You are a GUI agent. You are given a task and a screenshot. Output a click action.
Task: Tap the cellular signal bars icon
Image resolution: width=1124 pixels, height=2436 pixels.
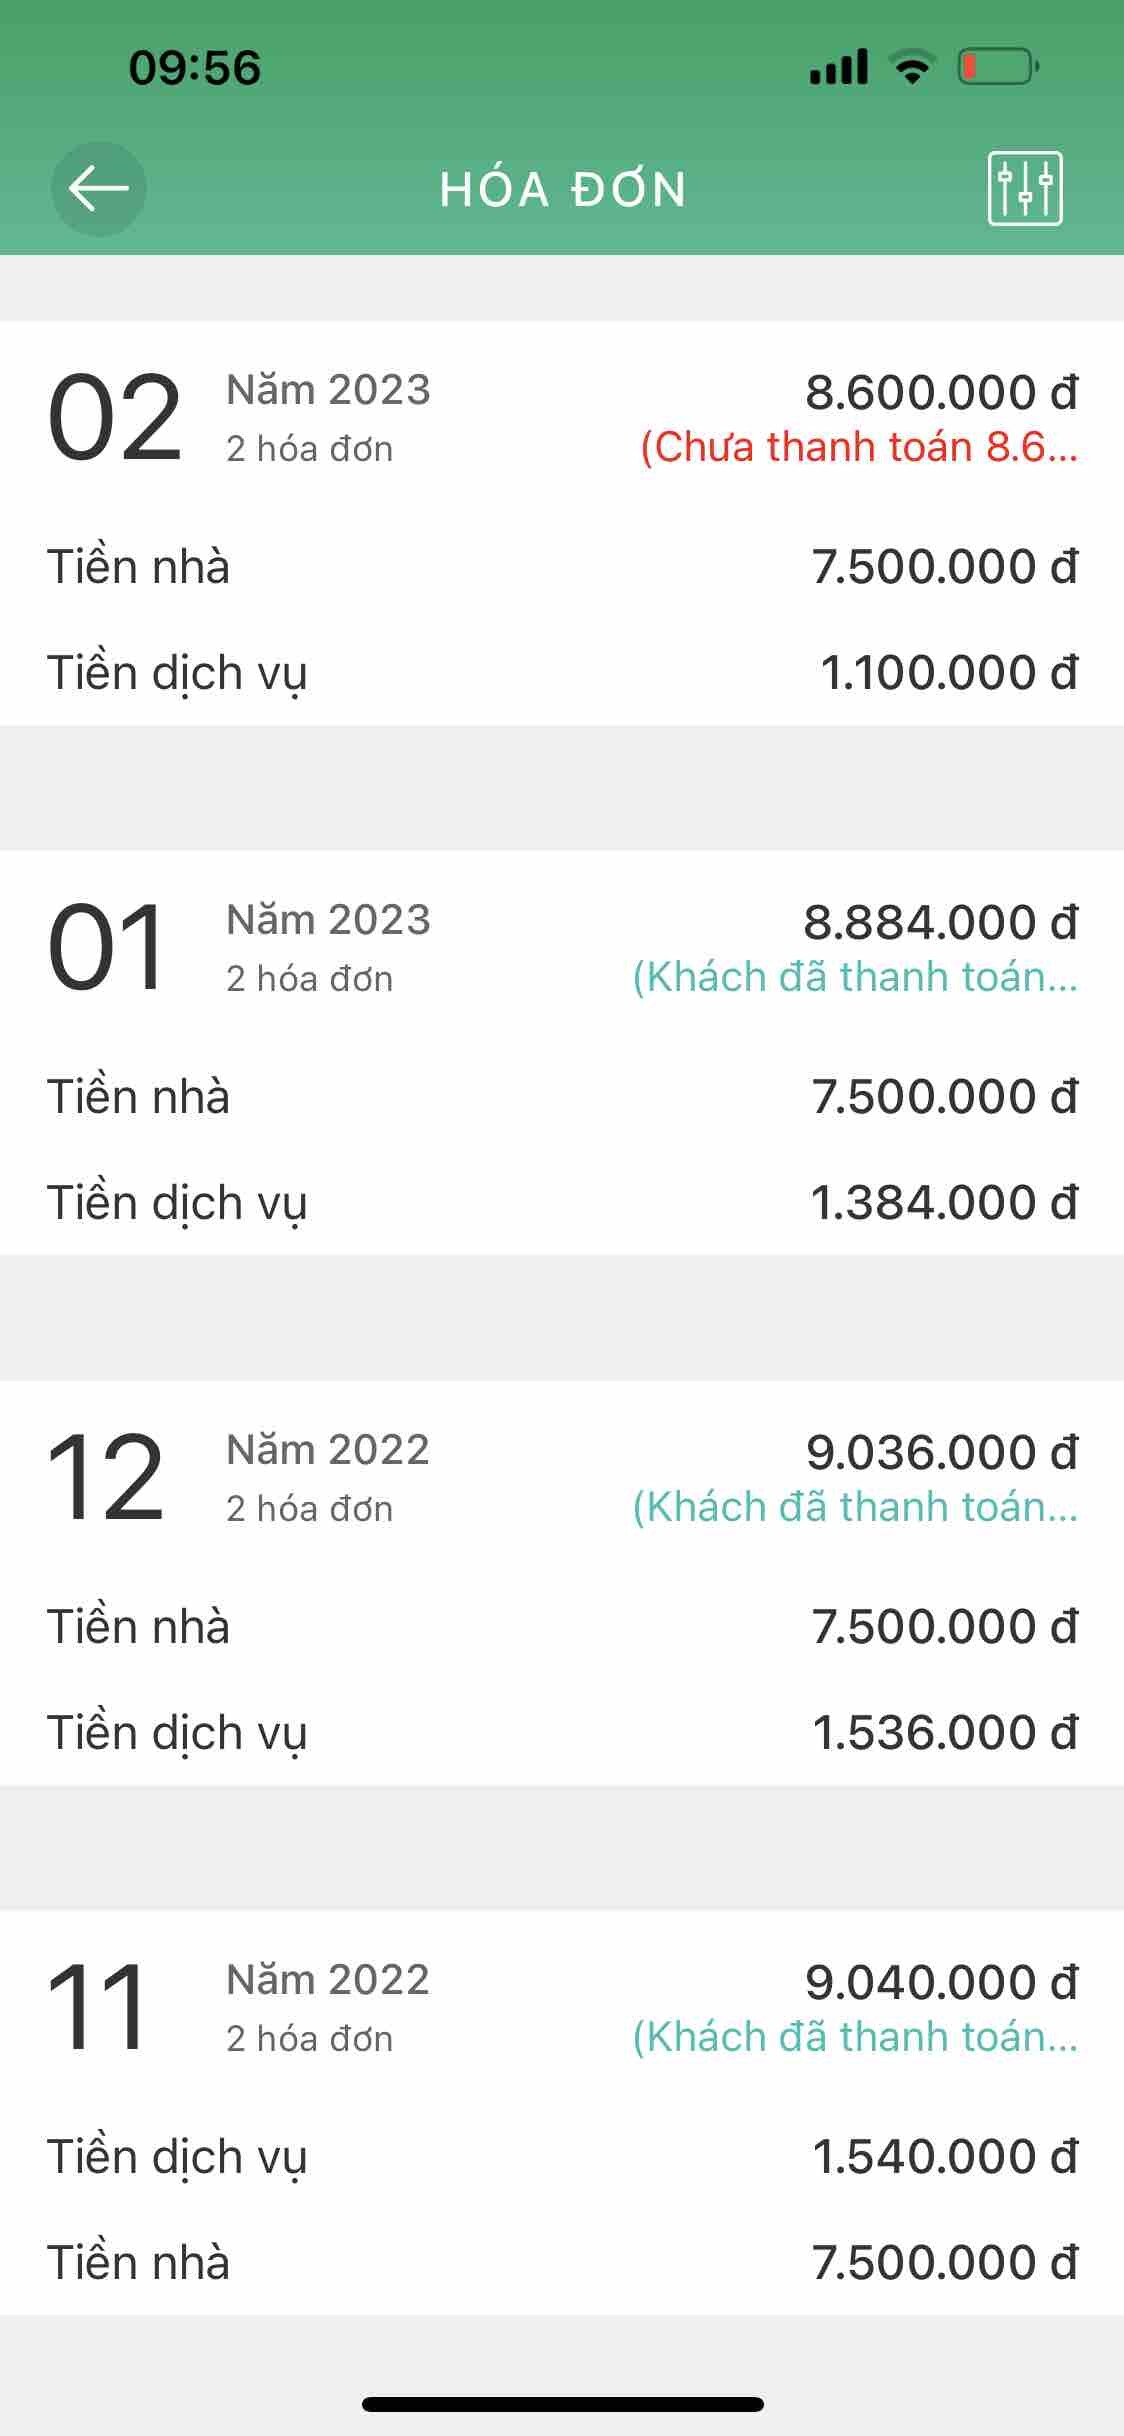(x=839, y=67)
